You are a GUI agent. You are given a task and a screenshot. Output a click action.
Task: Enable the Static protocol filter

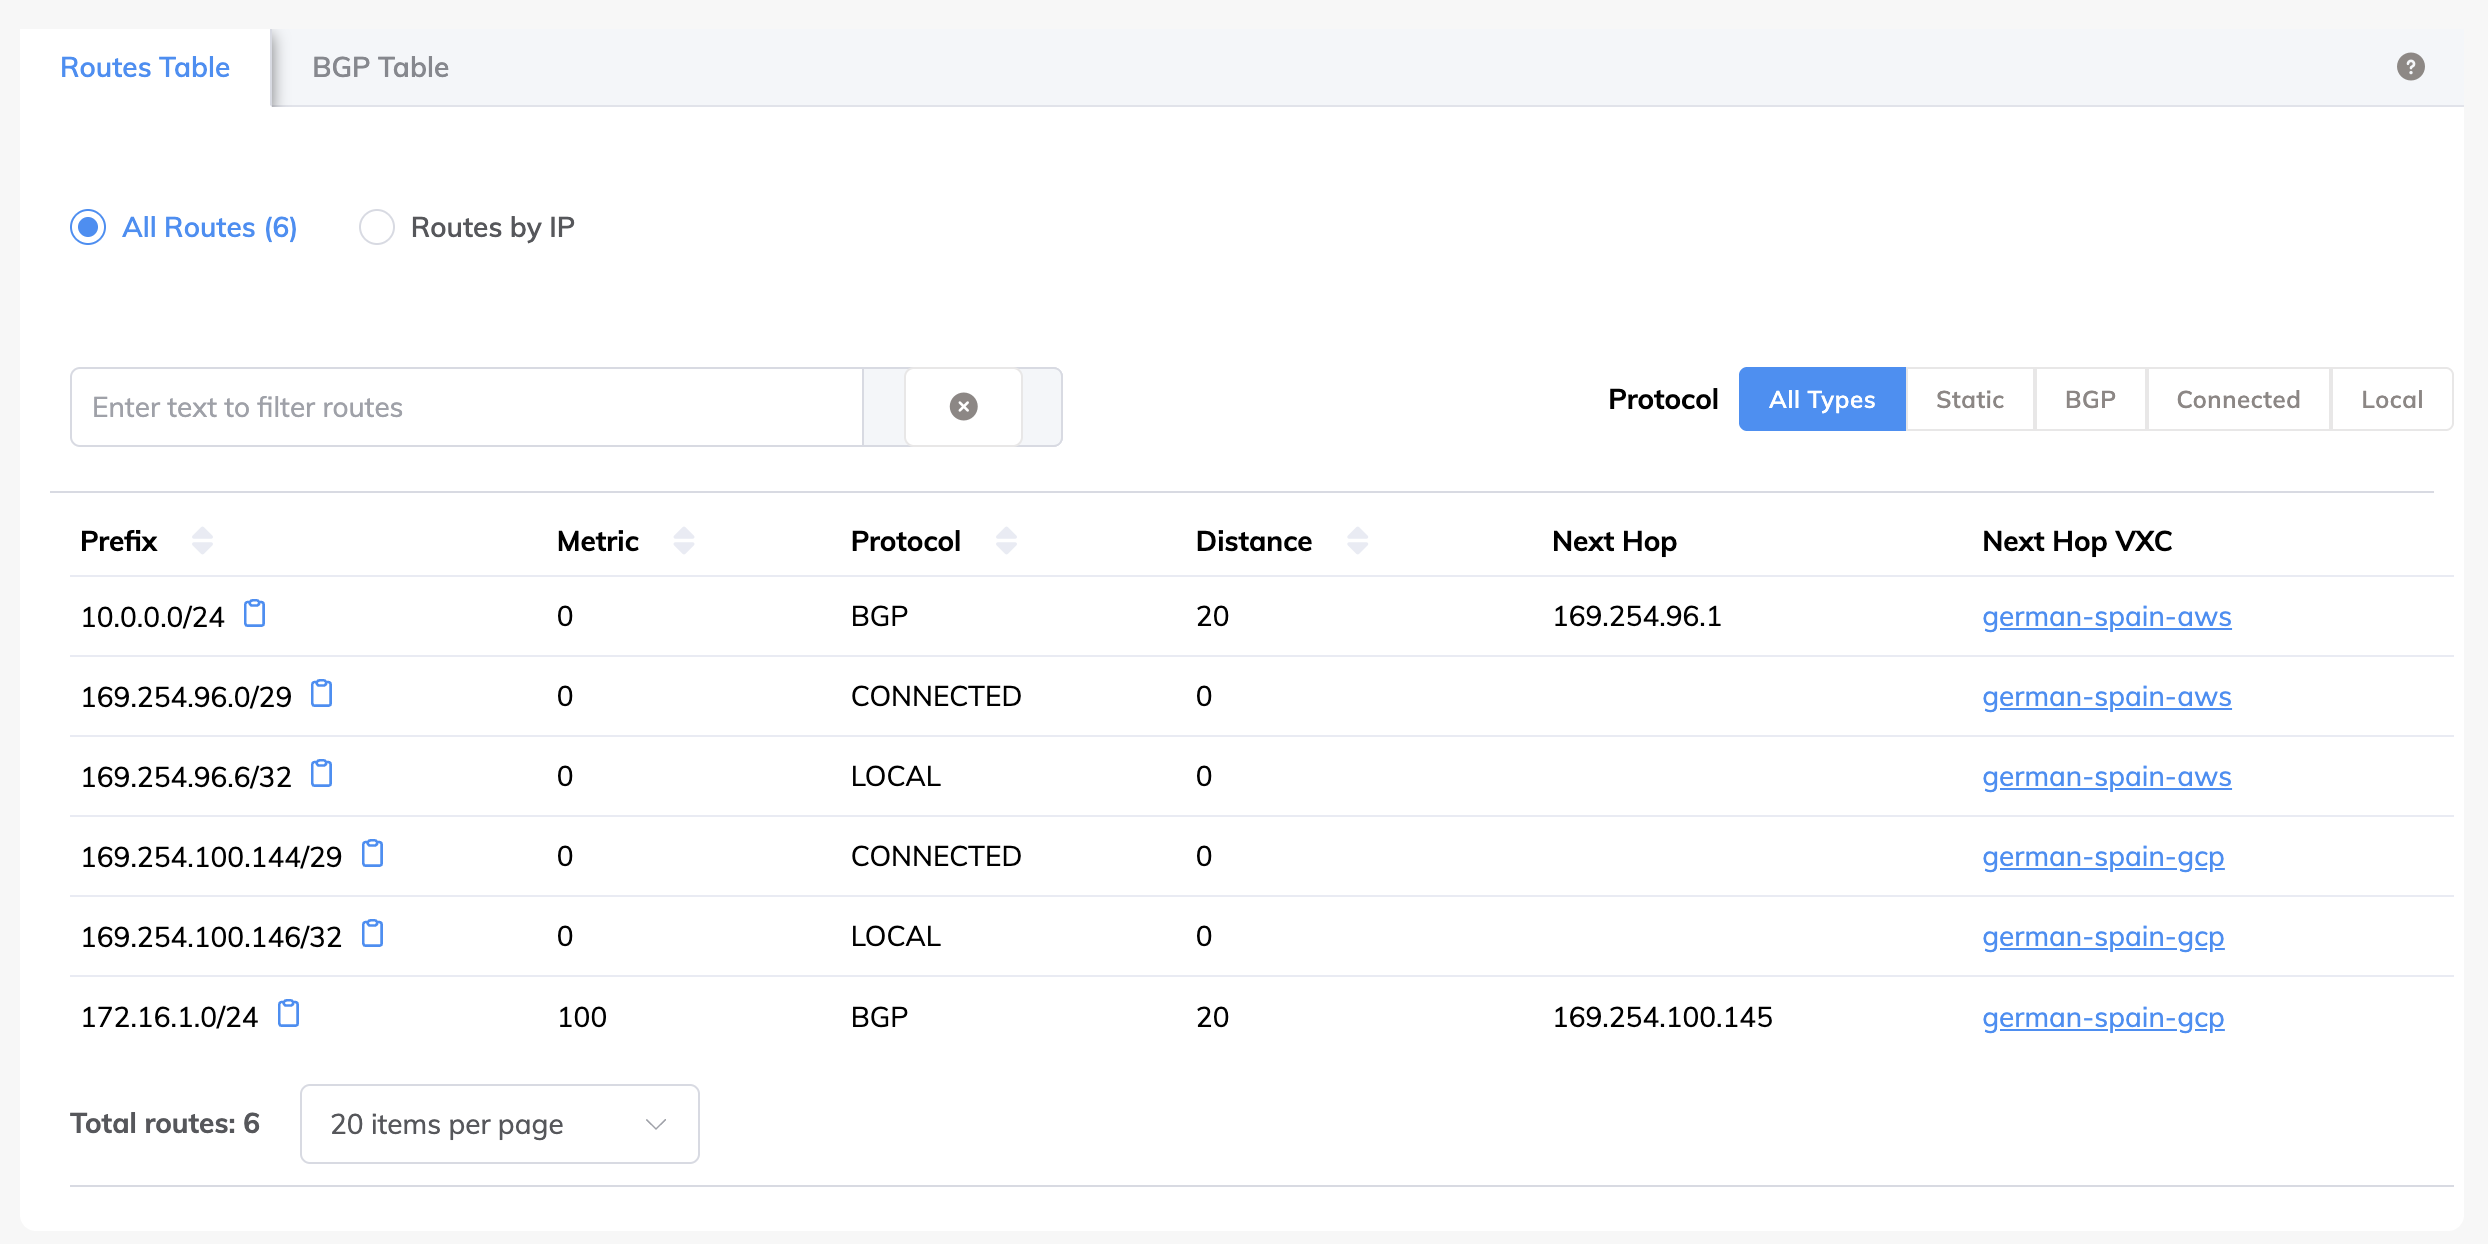[x=1969, y=399]
